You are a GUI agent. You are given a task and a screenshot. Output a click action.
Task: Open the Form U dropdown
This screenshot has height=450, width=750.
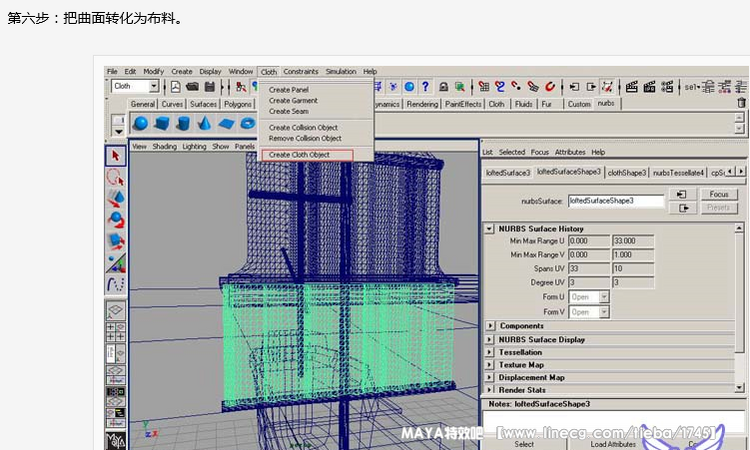tap(590, 297)
